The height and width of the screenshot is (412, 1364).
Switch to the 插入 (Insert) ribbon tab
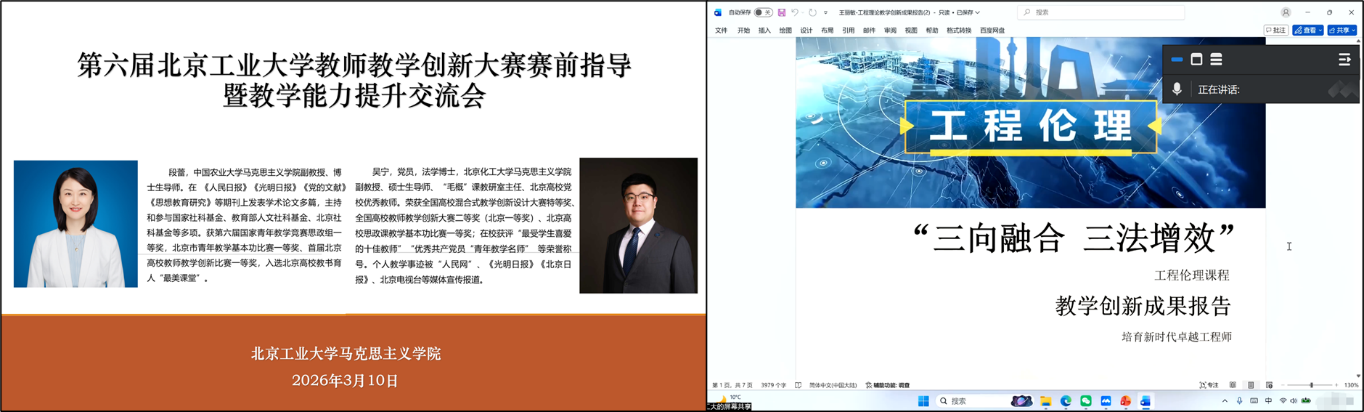pyautogui.click(x=764, y=31)
